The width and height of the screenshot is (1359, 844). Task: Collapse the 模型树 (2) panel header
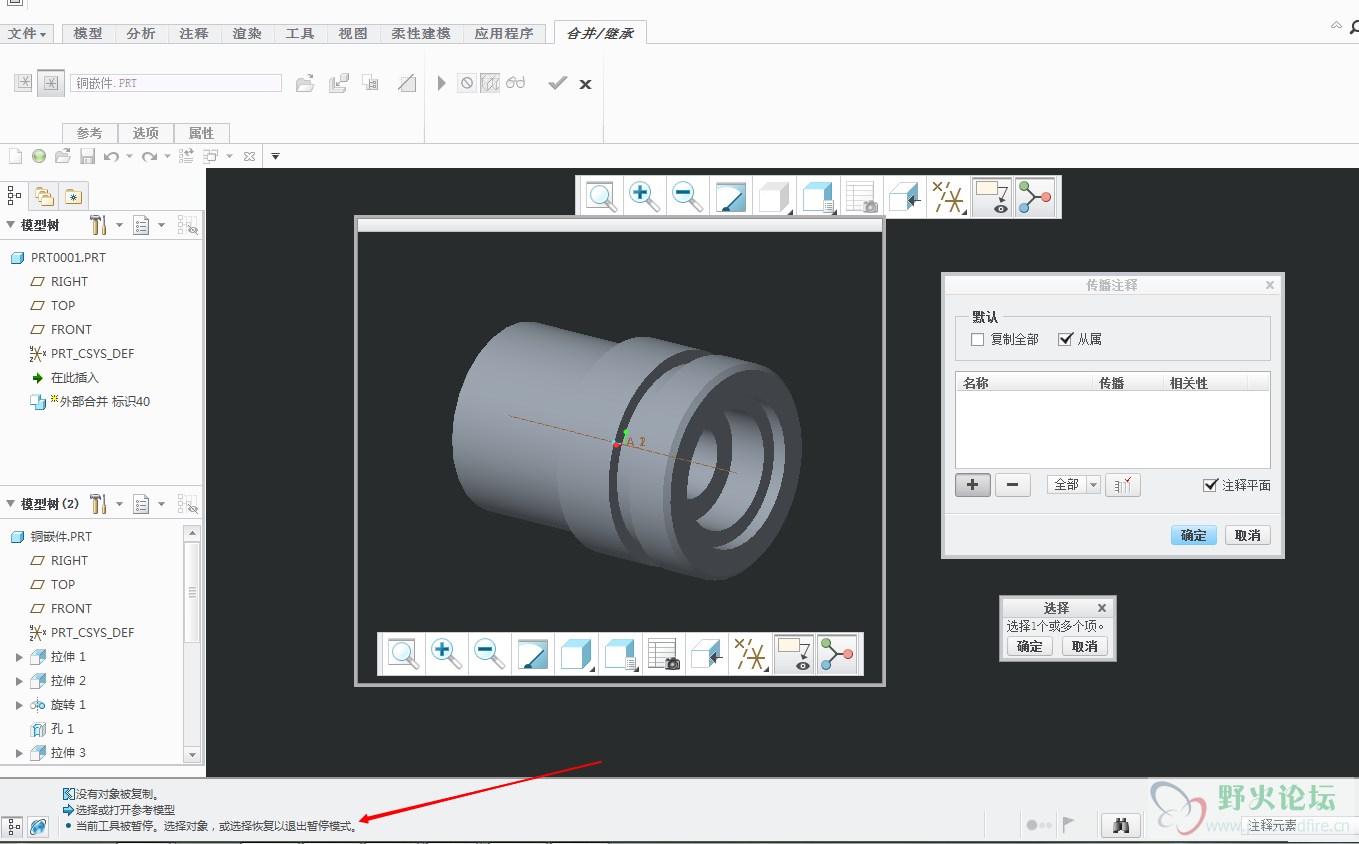pyautogui.click(x=11, y=504)
